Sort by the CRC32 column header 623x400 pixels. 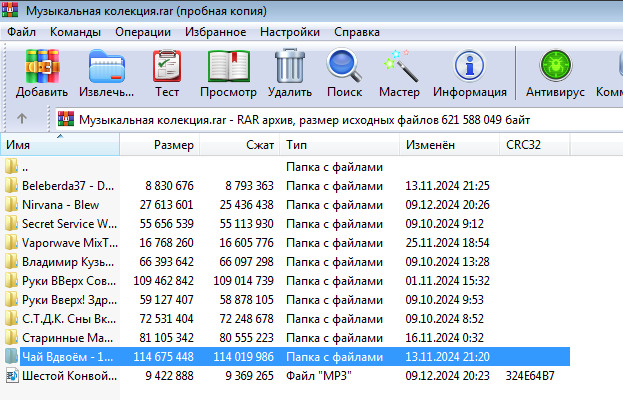(535, 145)
